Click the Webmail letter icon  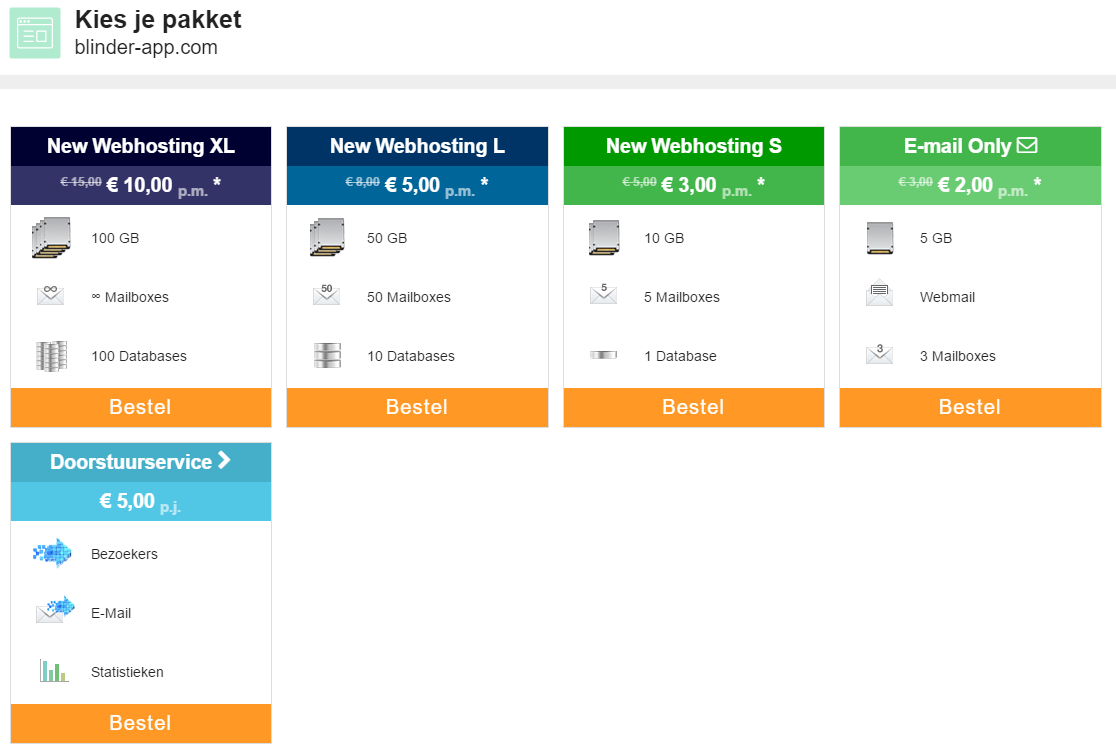coord(879,294)
